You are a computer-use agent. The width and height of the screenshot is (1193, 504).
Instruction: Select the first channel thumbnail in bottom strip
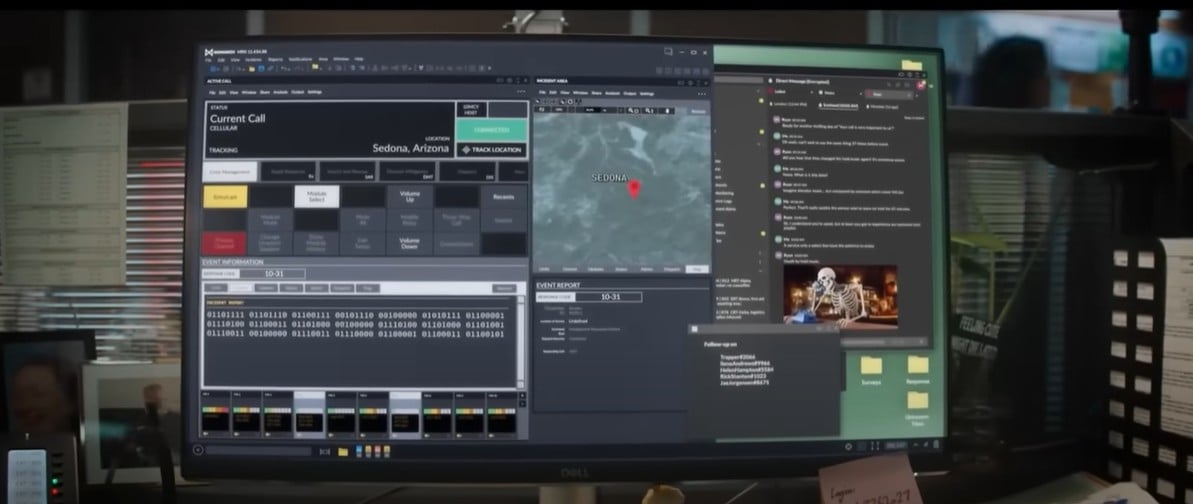coord(214,413)
